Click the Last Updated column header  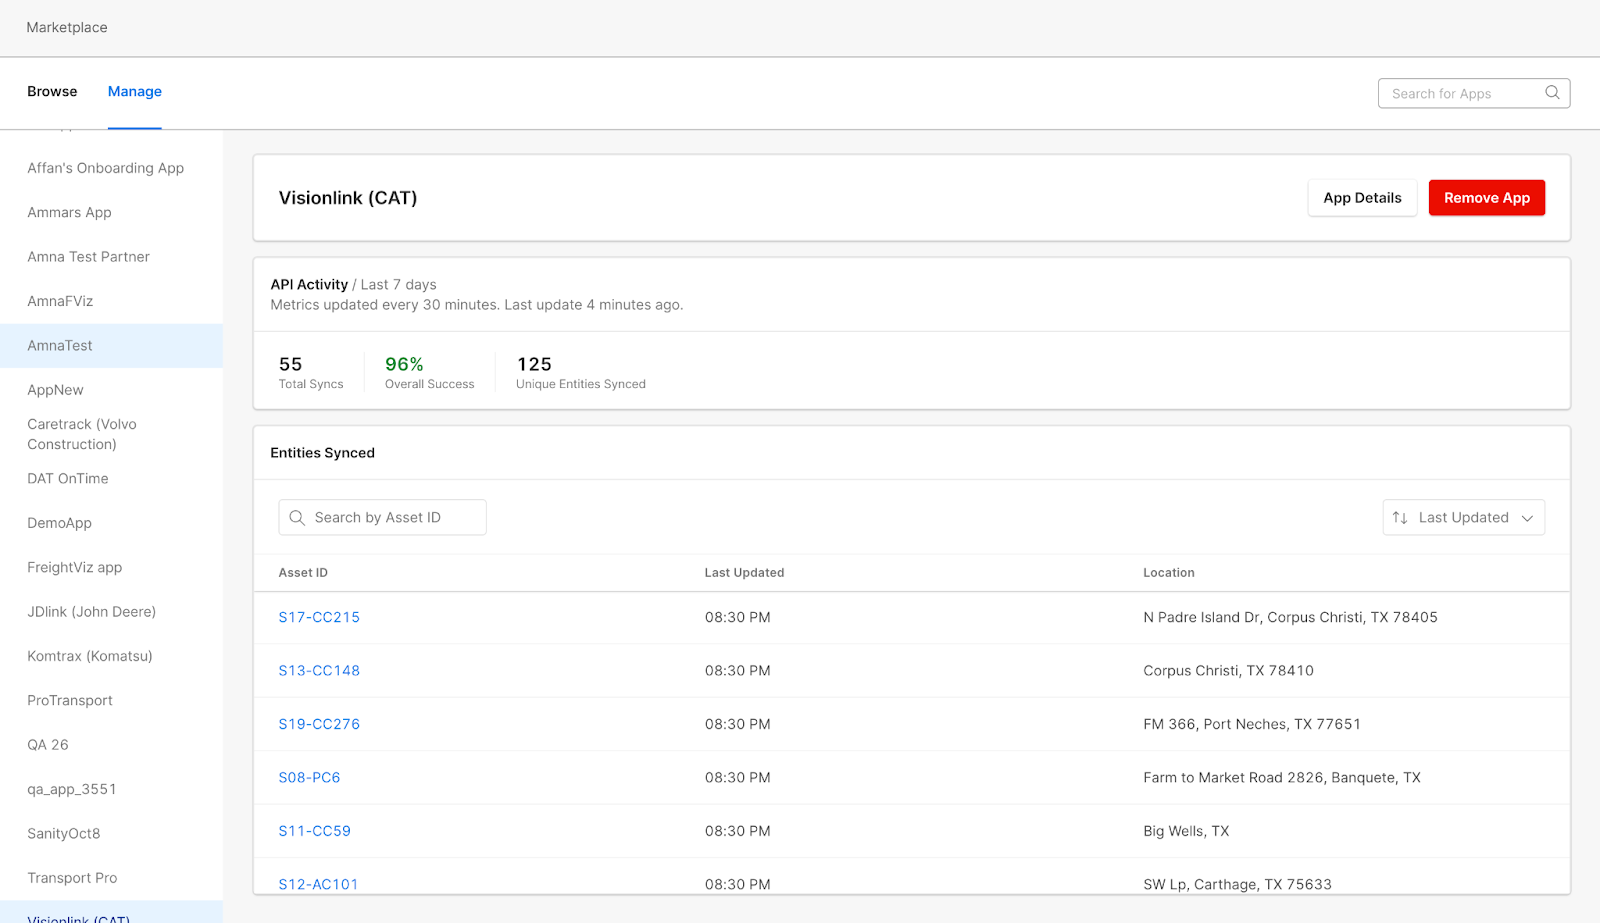pos(744,573)
